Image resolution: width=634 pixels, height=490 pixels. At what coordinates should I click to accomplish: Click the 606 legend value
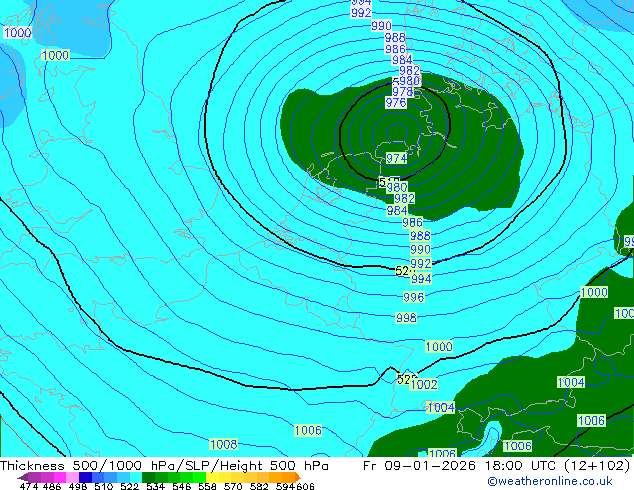305,486
